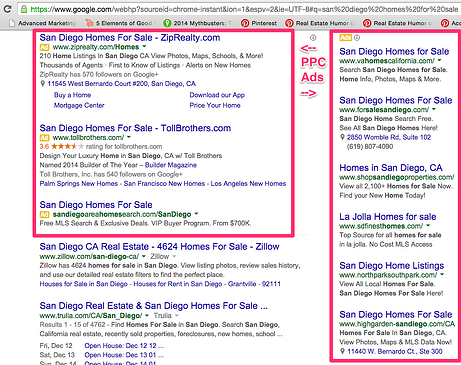Click Houses for Sale in San Diego link
Viewport: 461px width, 365px height.
[83, 284]
